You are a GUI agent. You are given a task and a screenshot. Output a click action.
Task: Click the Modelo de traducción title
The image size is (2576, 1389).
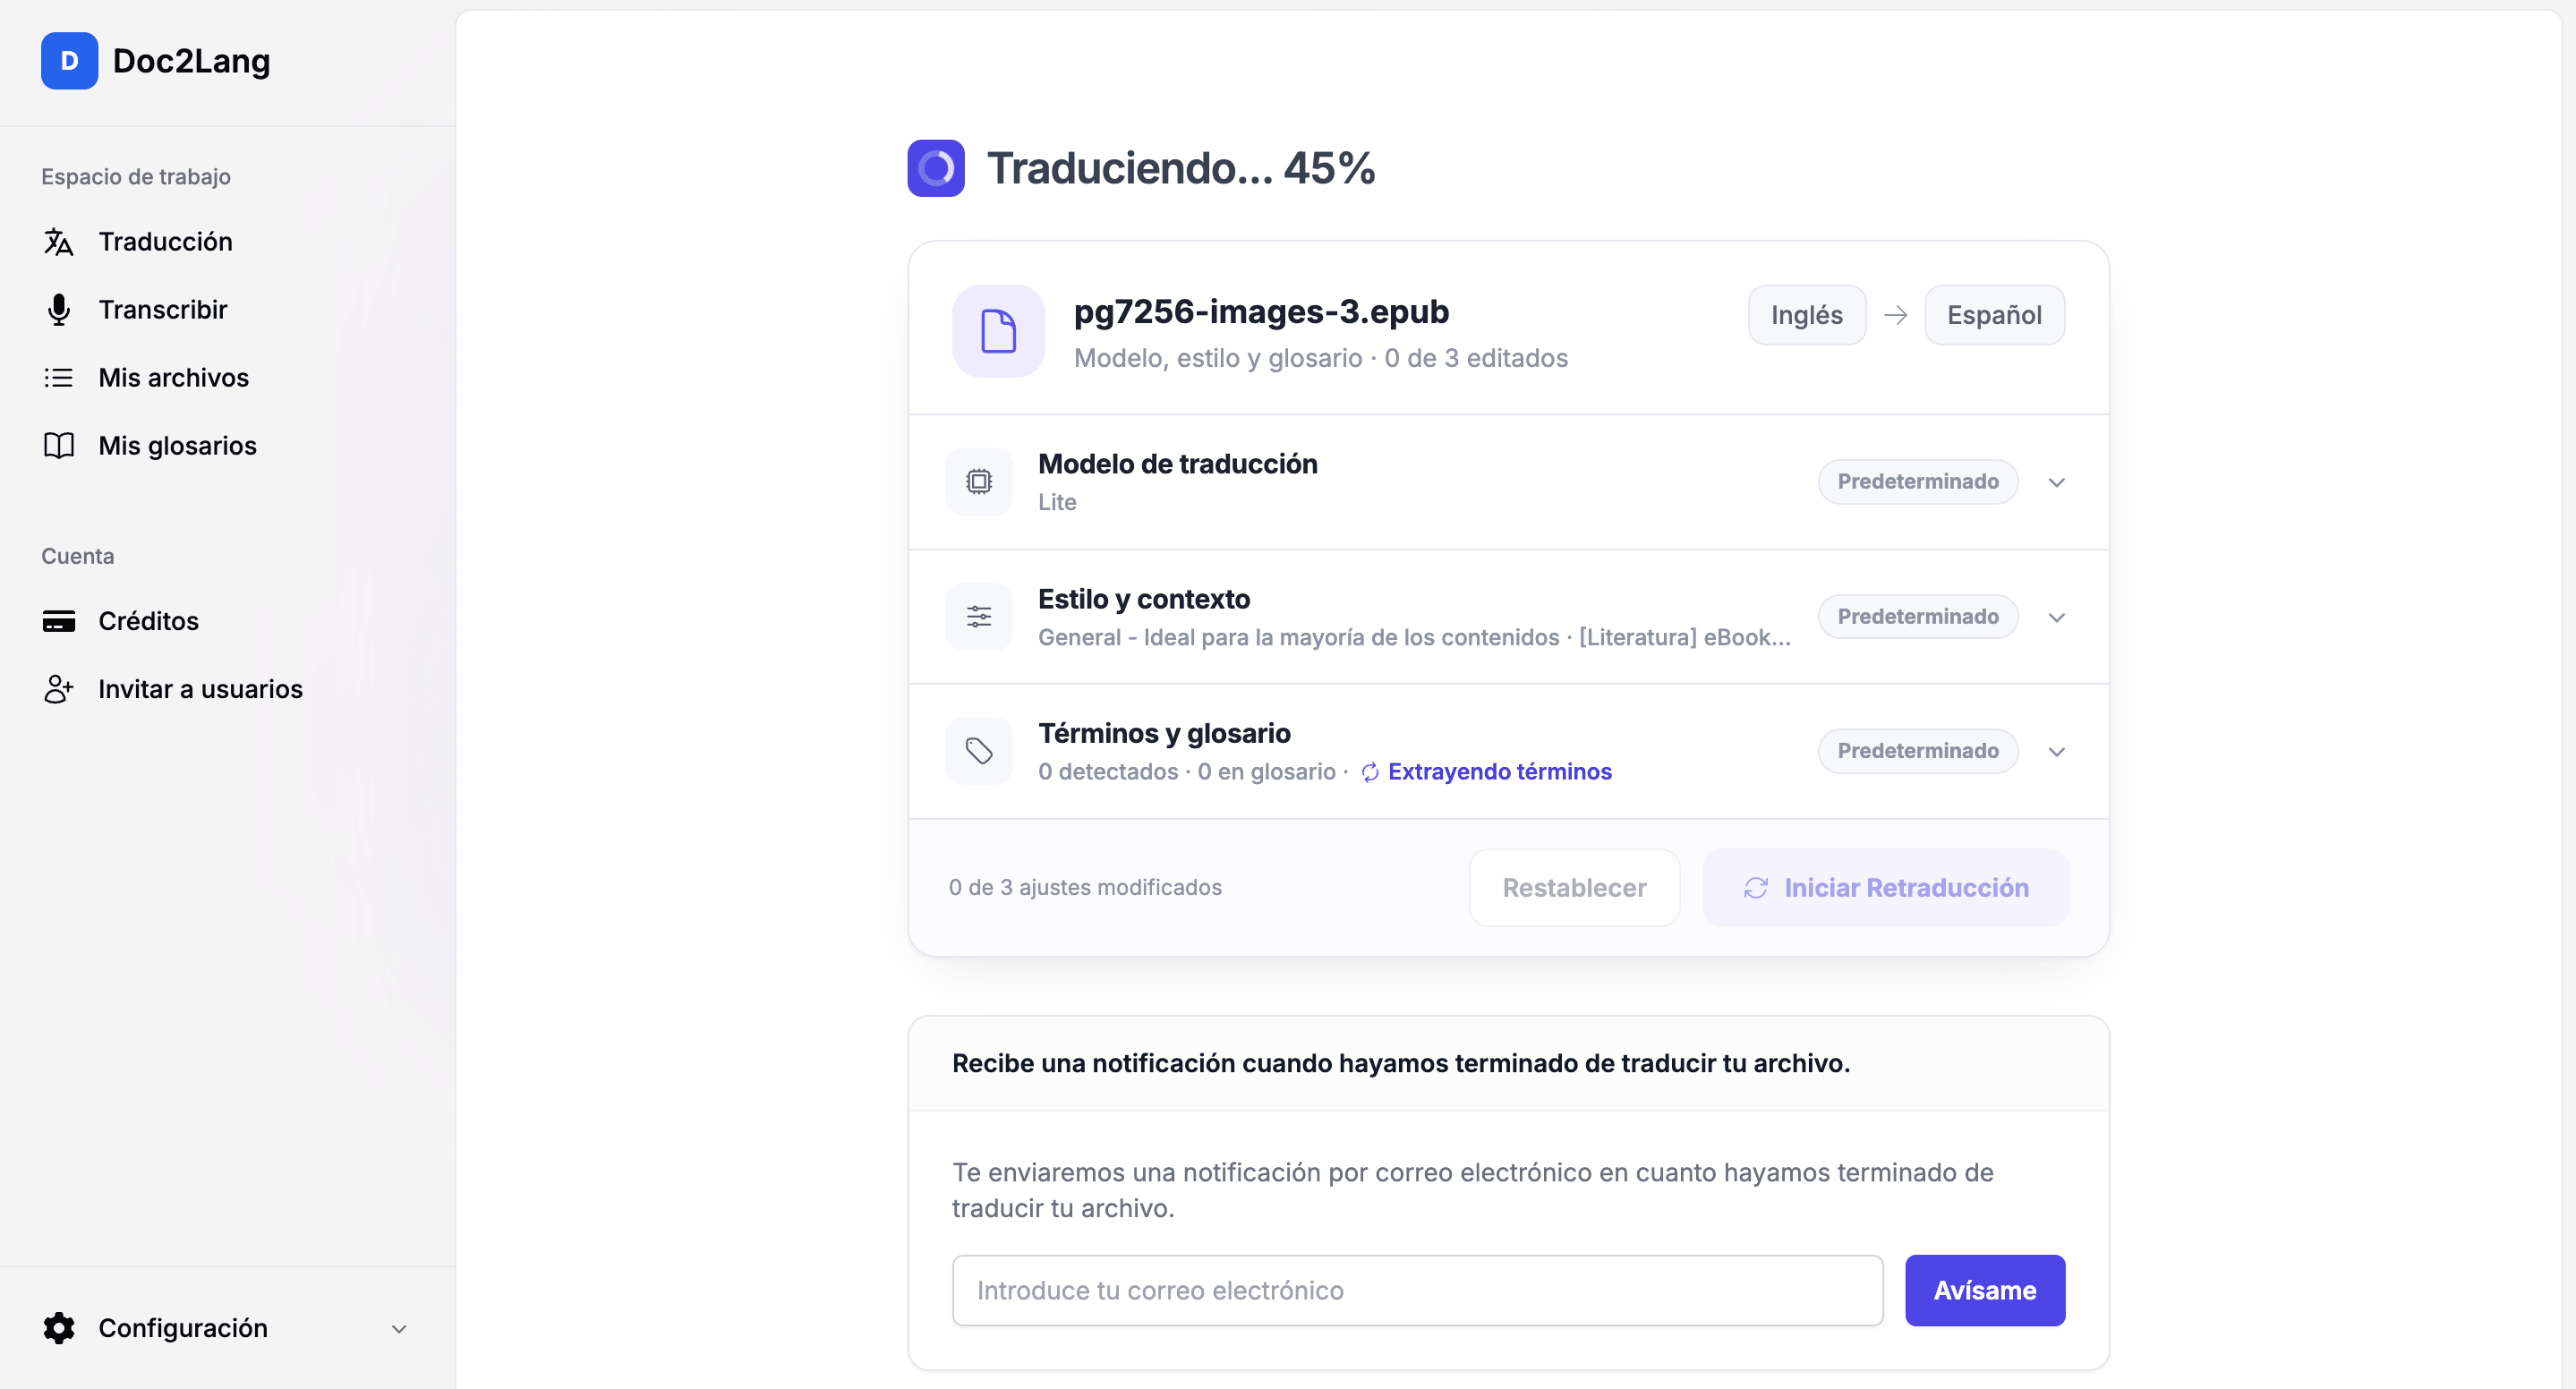coord(1177,464)
